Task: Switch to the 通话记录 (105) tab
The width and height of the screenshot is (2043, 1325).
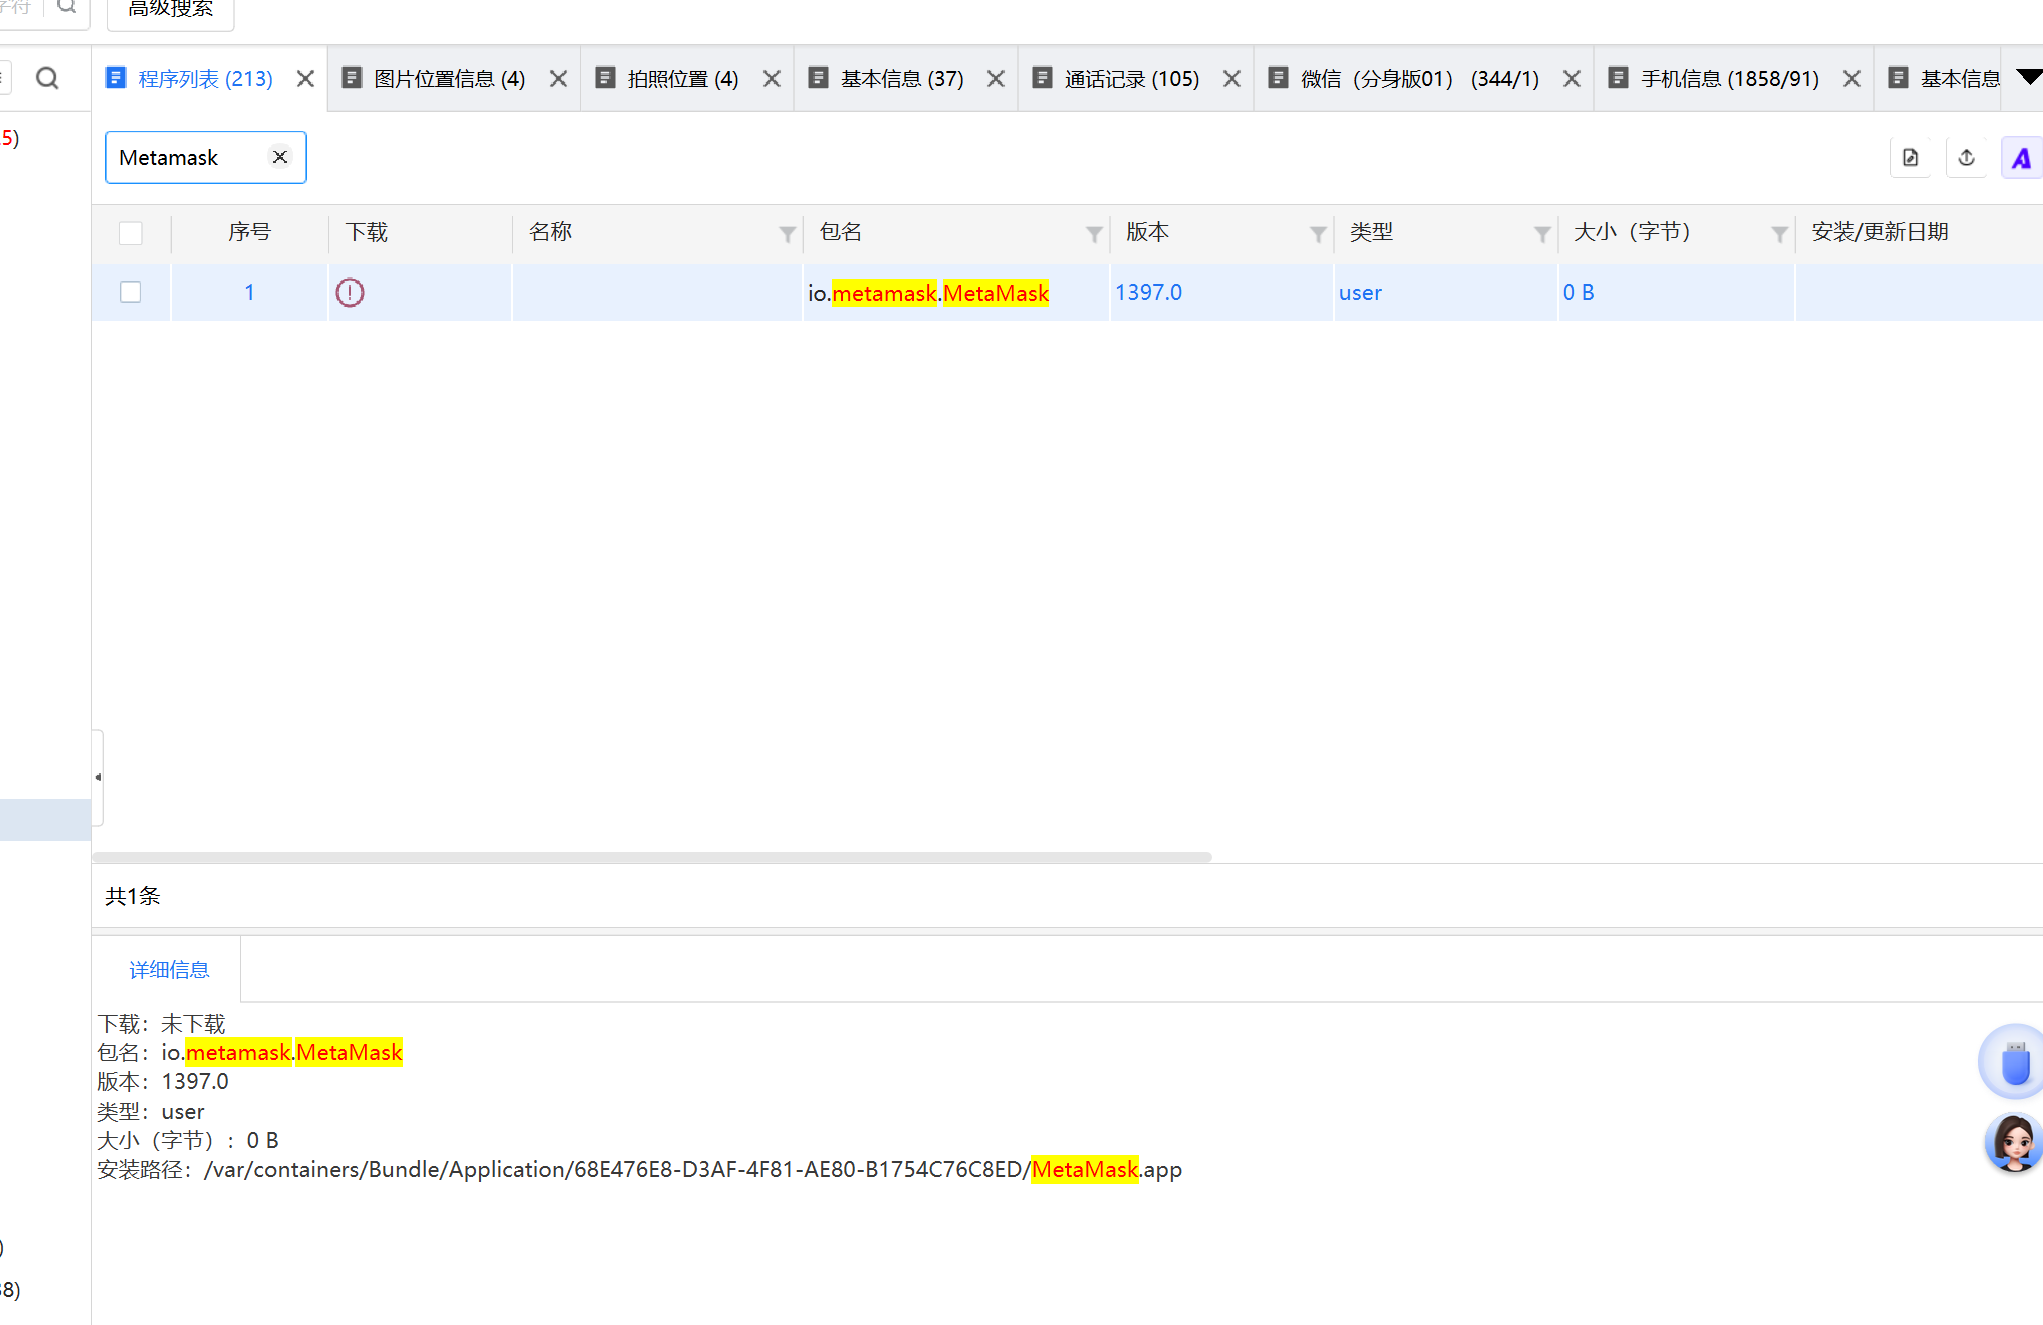Action: 1132,79
